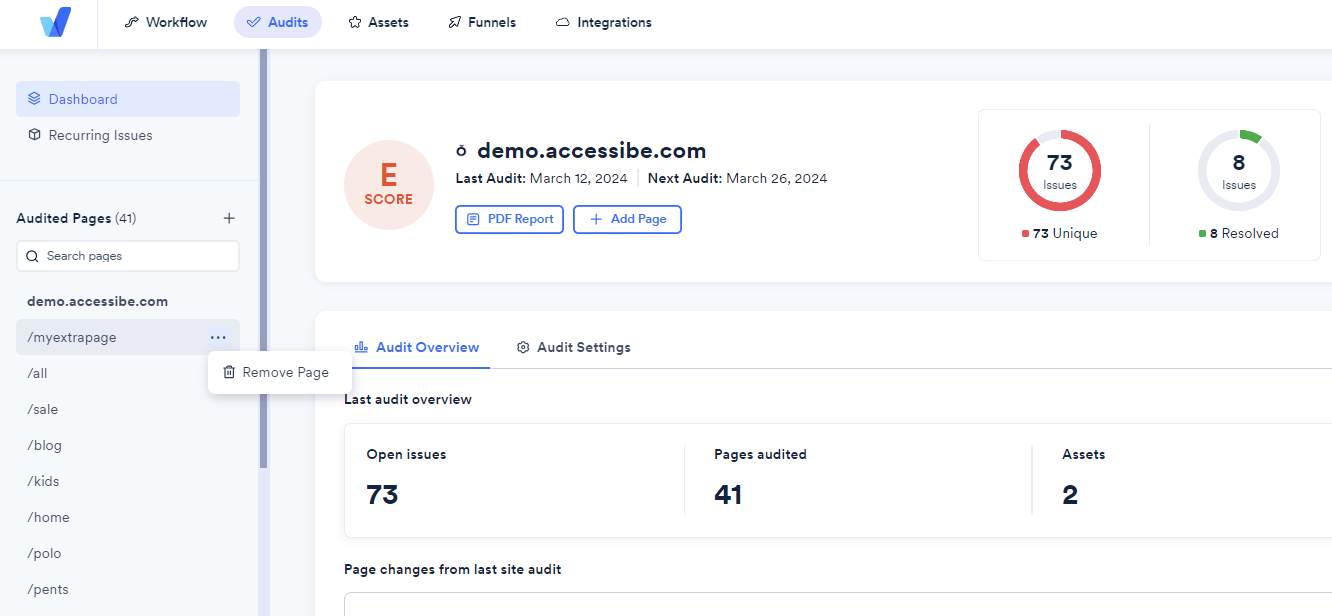Open the Funnels navigation tab
The height and width of the screenshot is (616, 1332).
click(x=482, y=22)
